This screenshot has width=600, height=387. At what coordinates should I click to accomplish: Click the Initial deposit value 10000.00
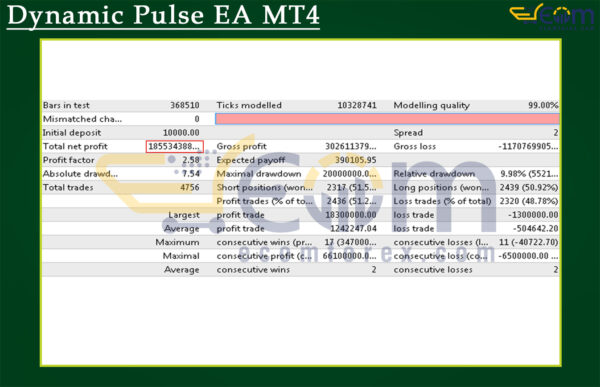[x=181, y=133]
